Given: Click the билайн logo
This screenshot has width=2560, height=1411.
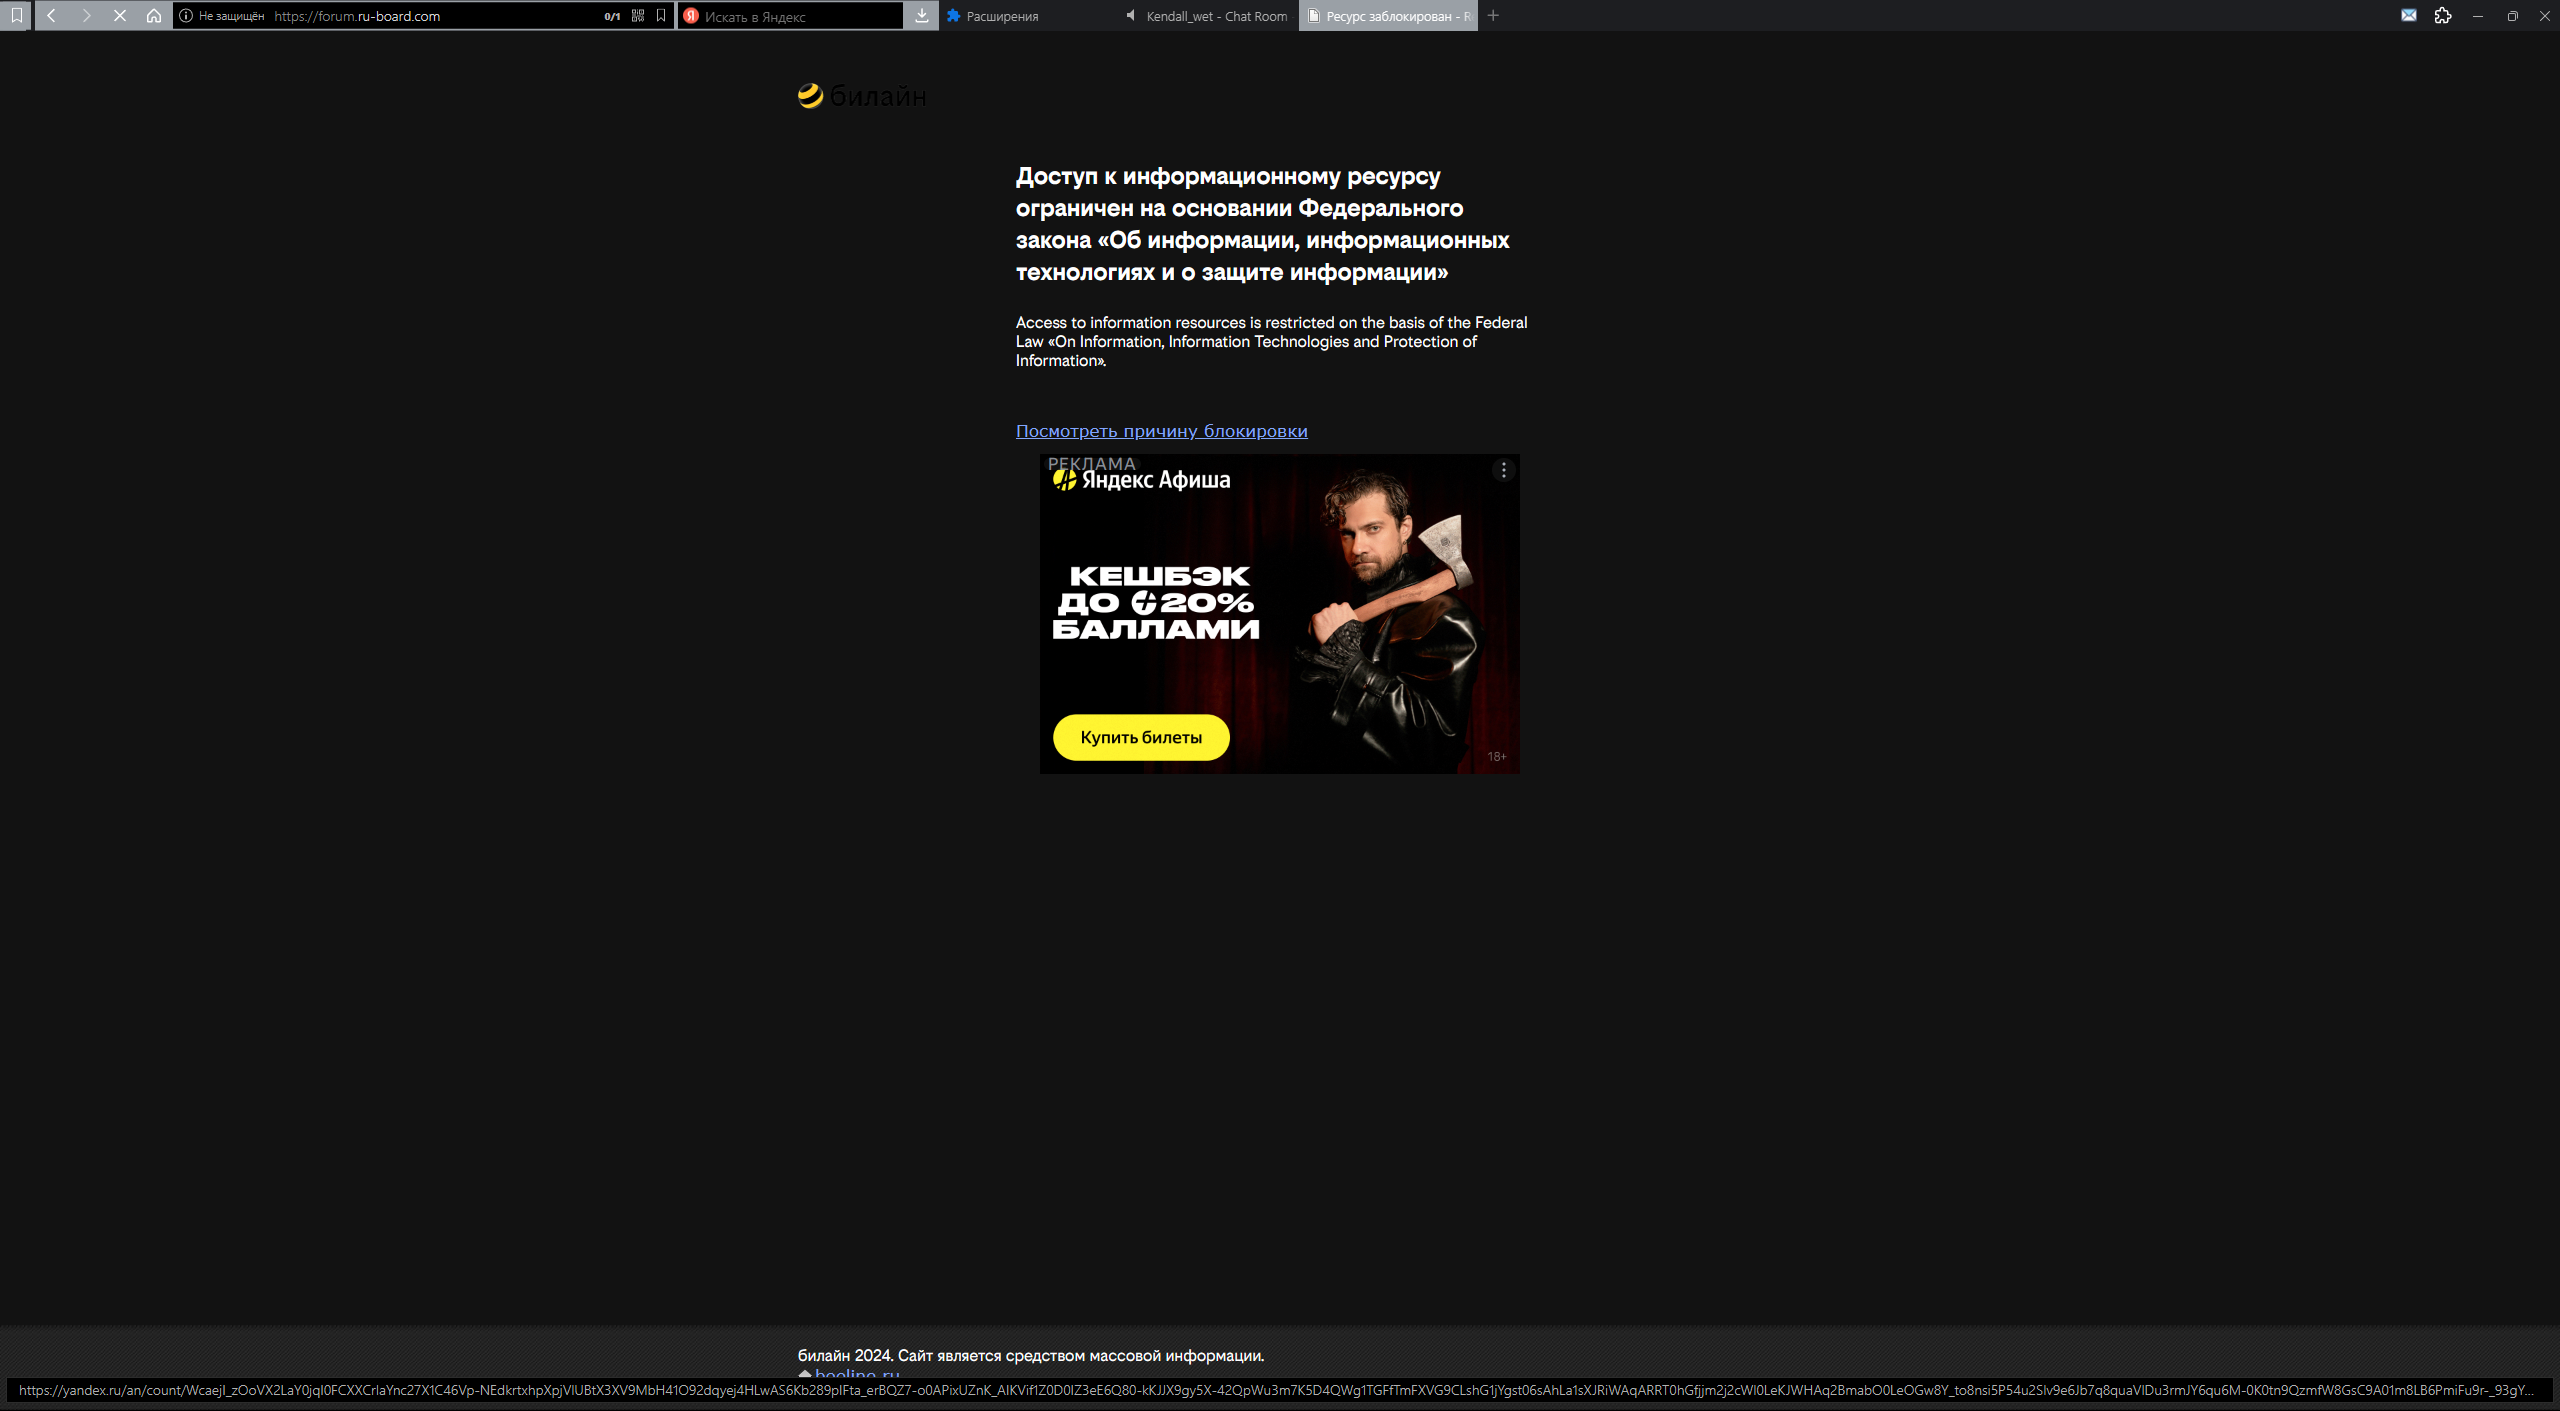Looking at the screenshot, I should [x=862, y=96].
